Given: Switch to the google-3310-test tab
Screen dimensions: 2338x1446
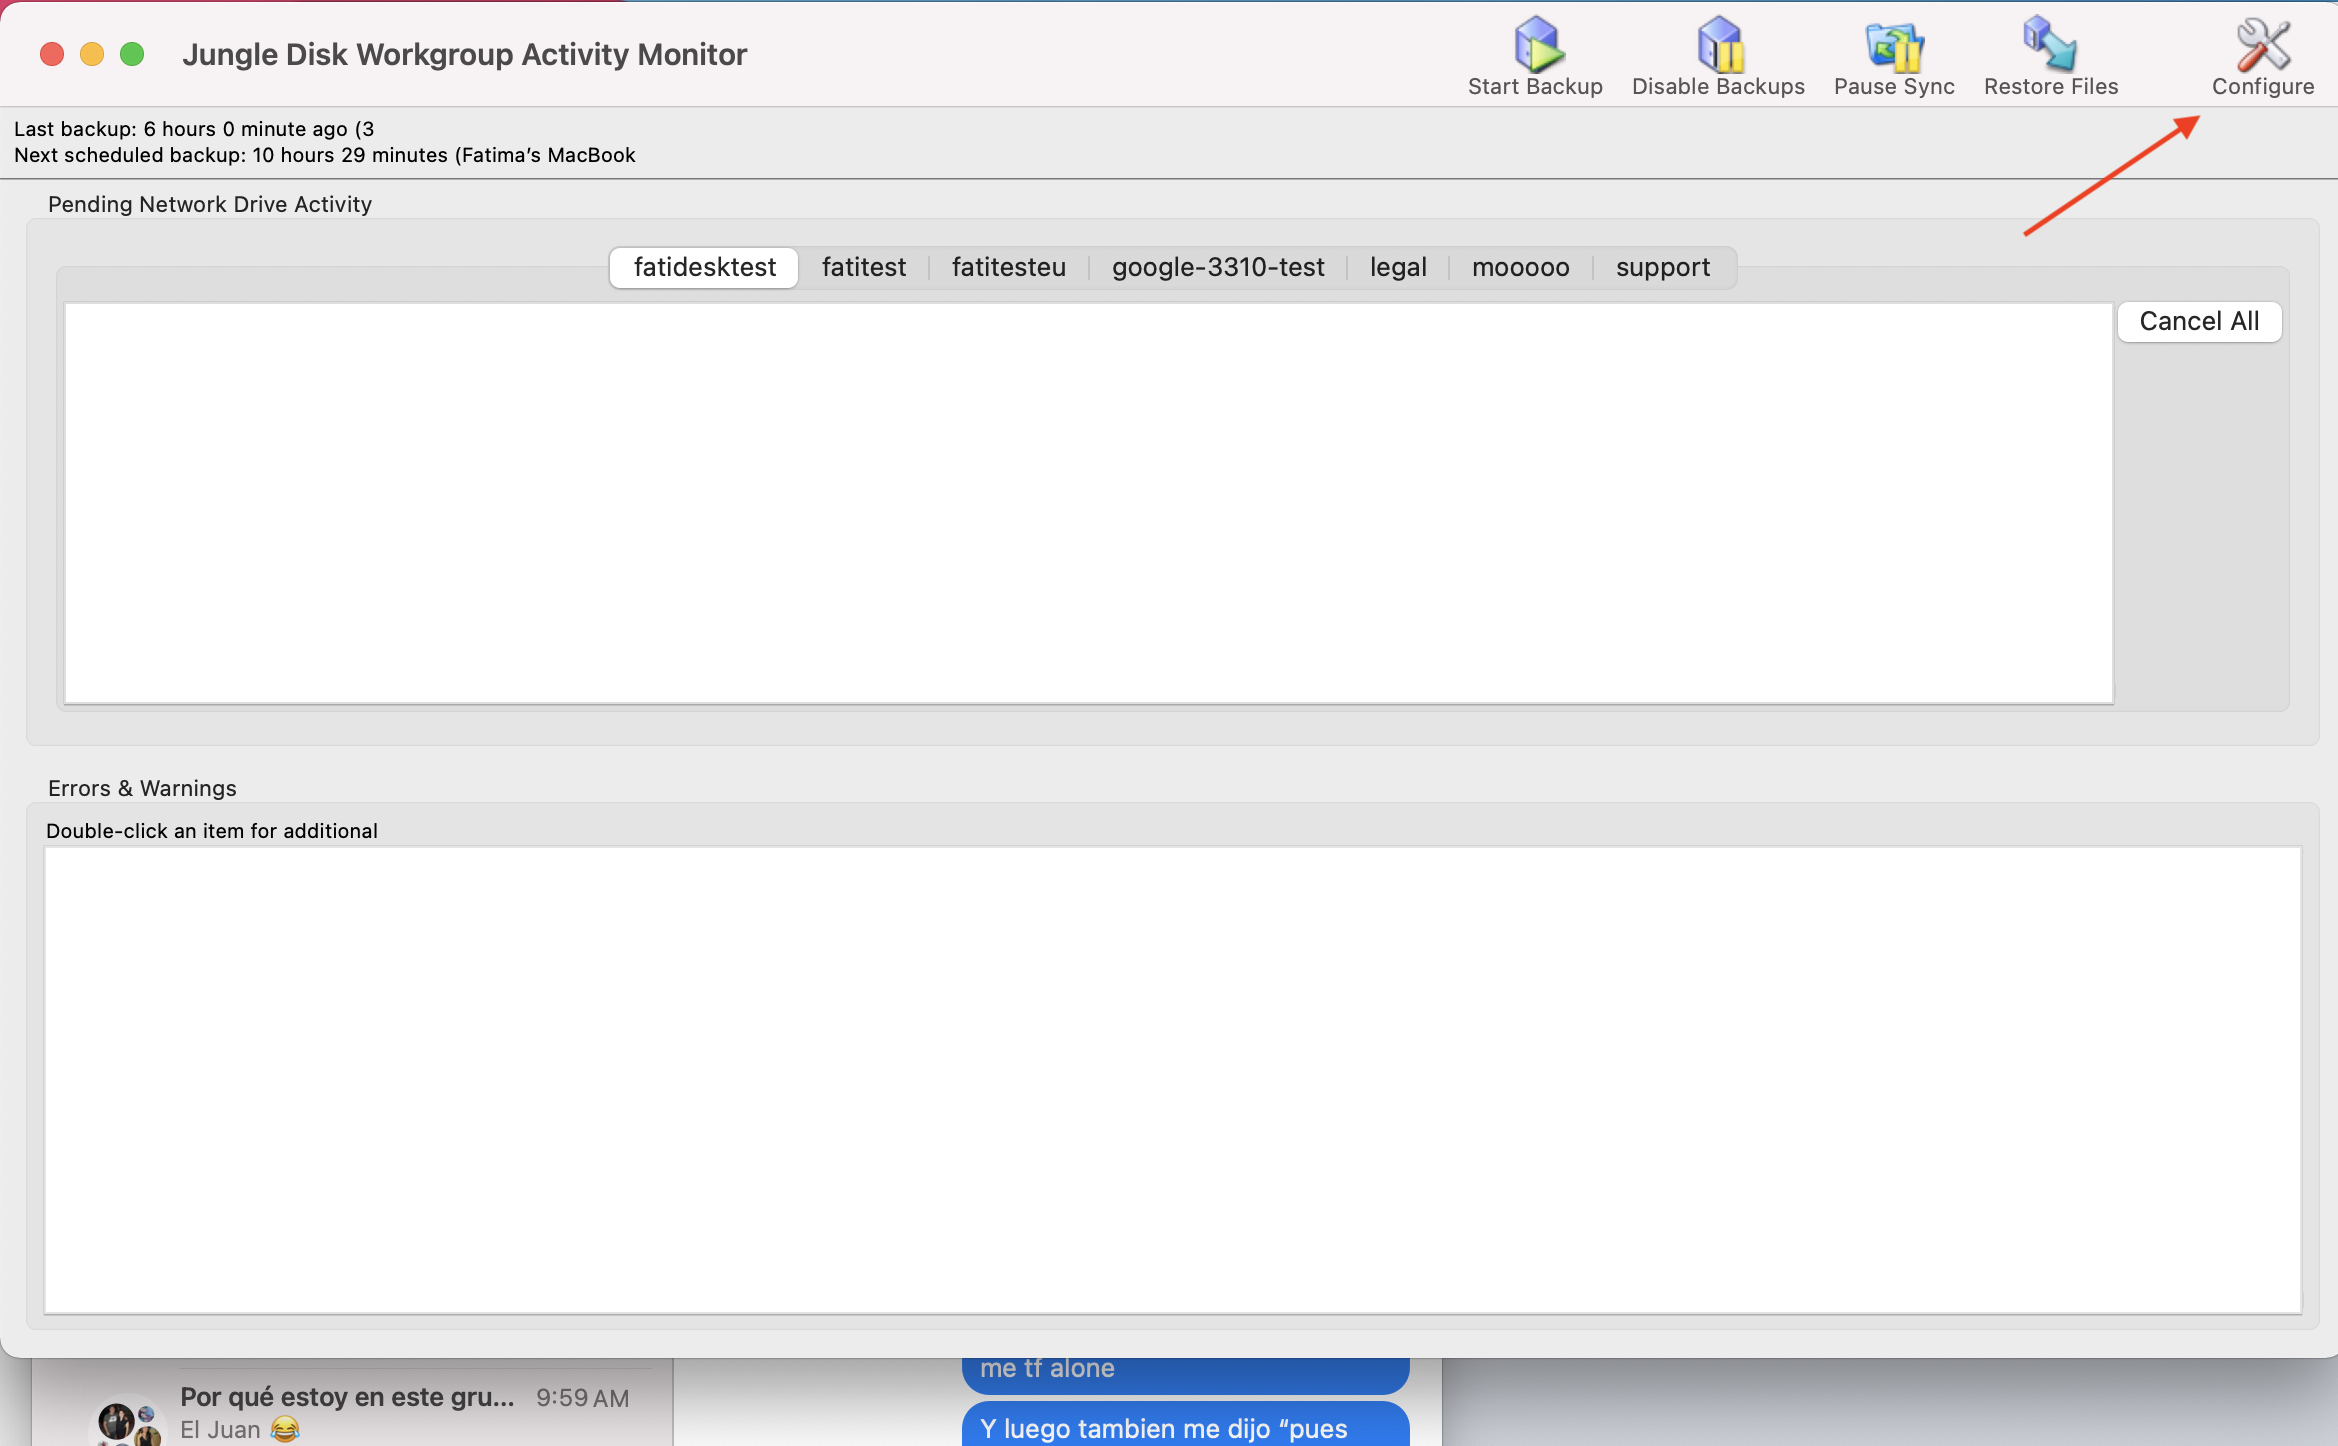Looking at the screenshot, I should pyautogui.click(x=1218, y=267).
